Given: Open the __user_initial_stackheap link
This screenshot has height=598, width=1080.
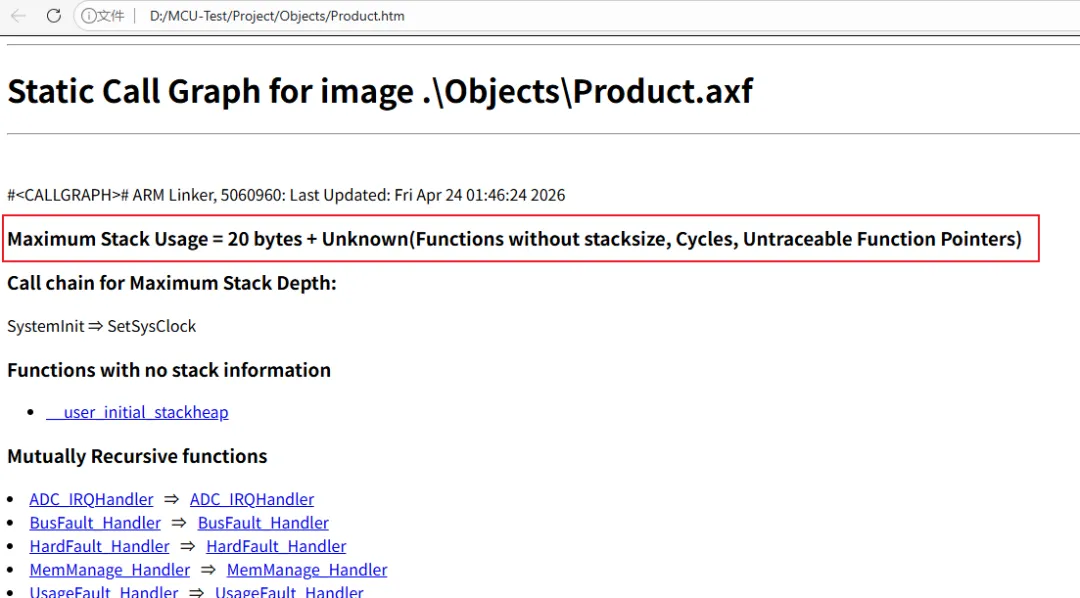Looking at the screenshot, I should pos(137,412).
